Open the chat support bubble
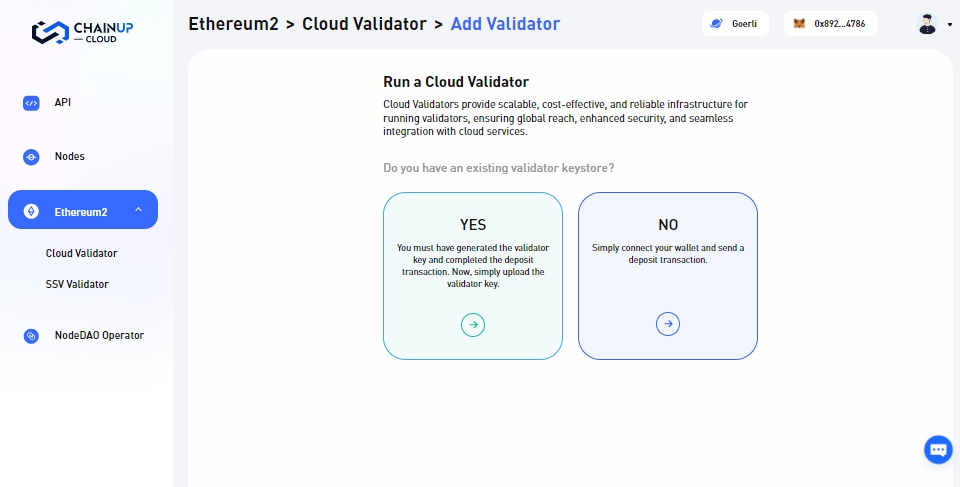This screenshot has width=960, height=487. (x=938, y=450)
